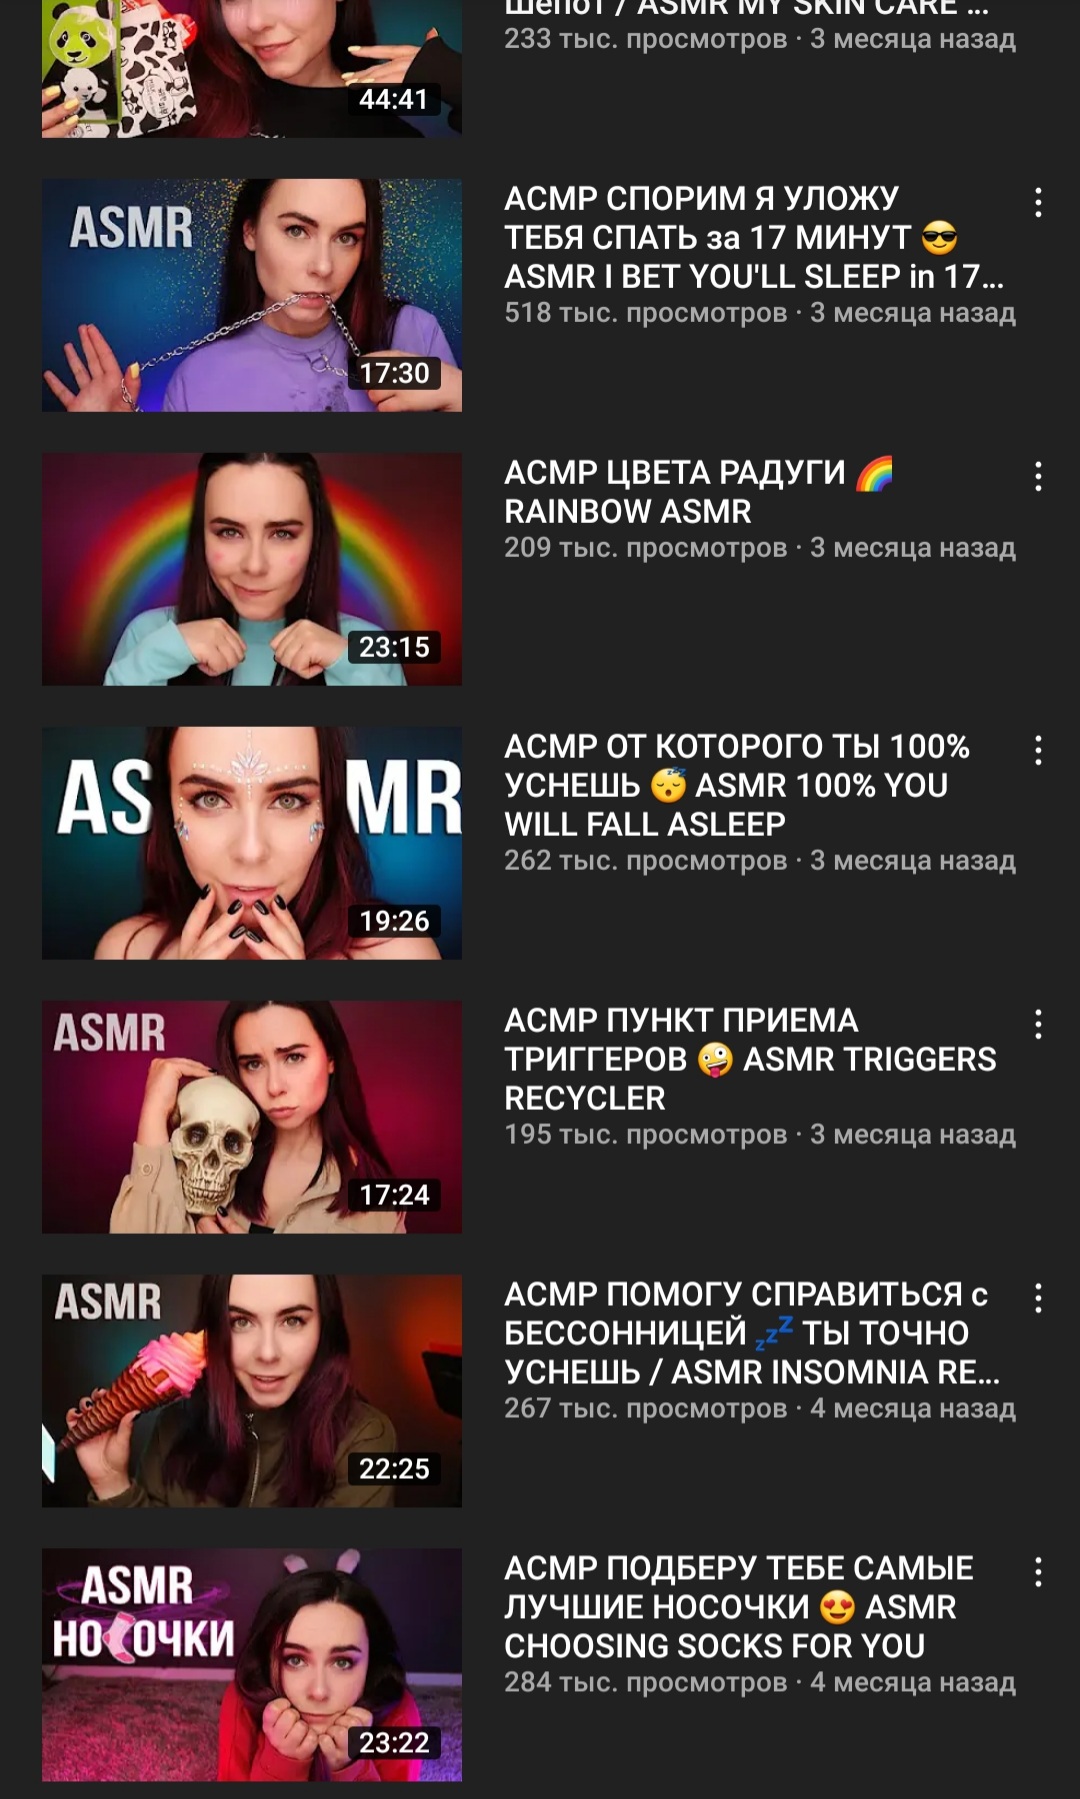Viewport: 1080px width, 1799px height.
Task: Open the ice cream cone thumbnail video
Action: pos(252,1391)
